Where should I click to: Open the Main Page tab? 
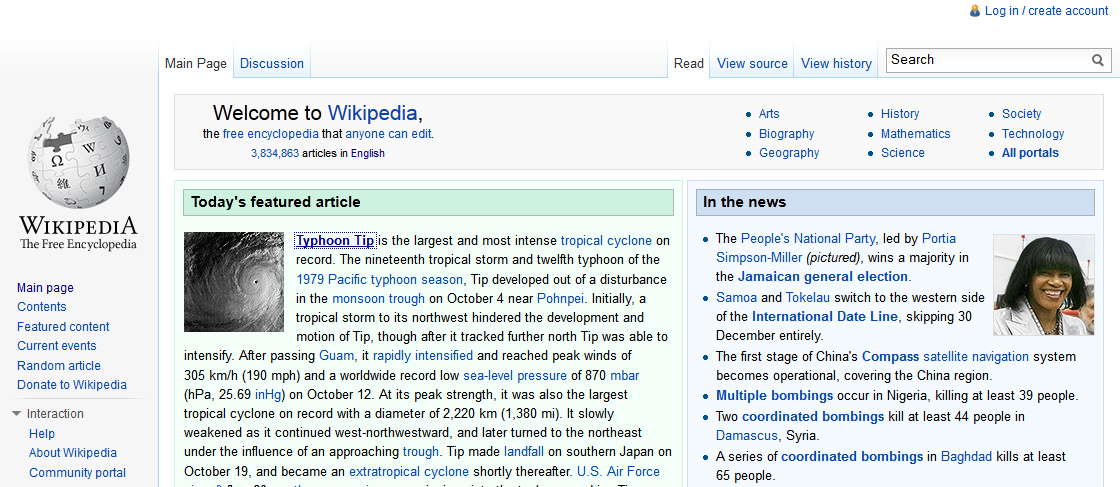click(x=196, y=64)
